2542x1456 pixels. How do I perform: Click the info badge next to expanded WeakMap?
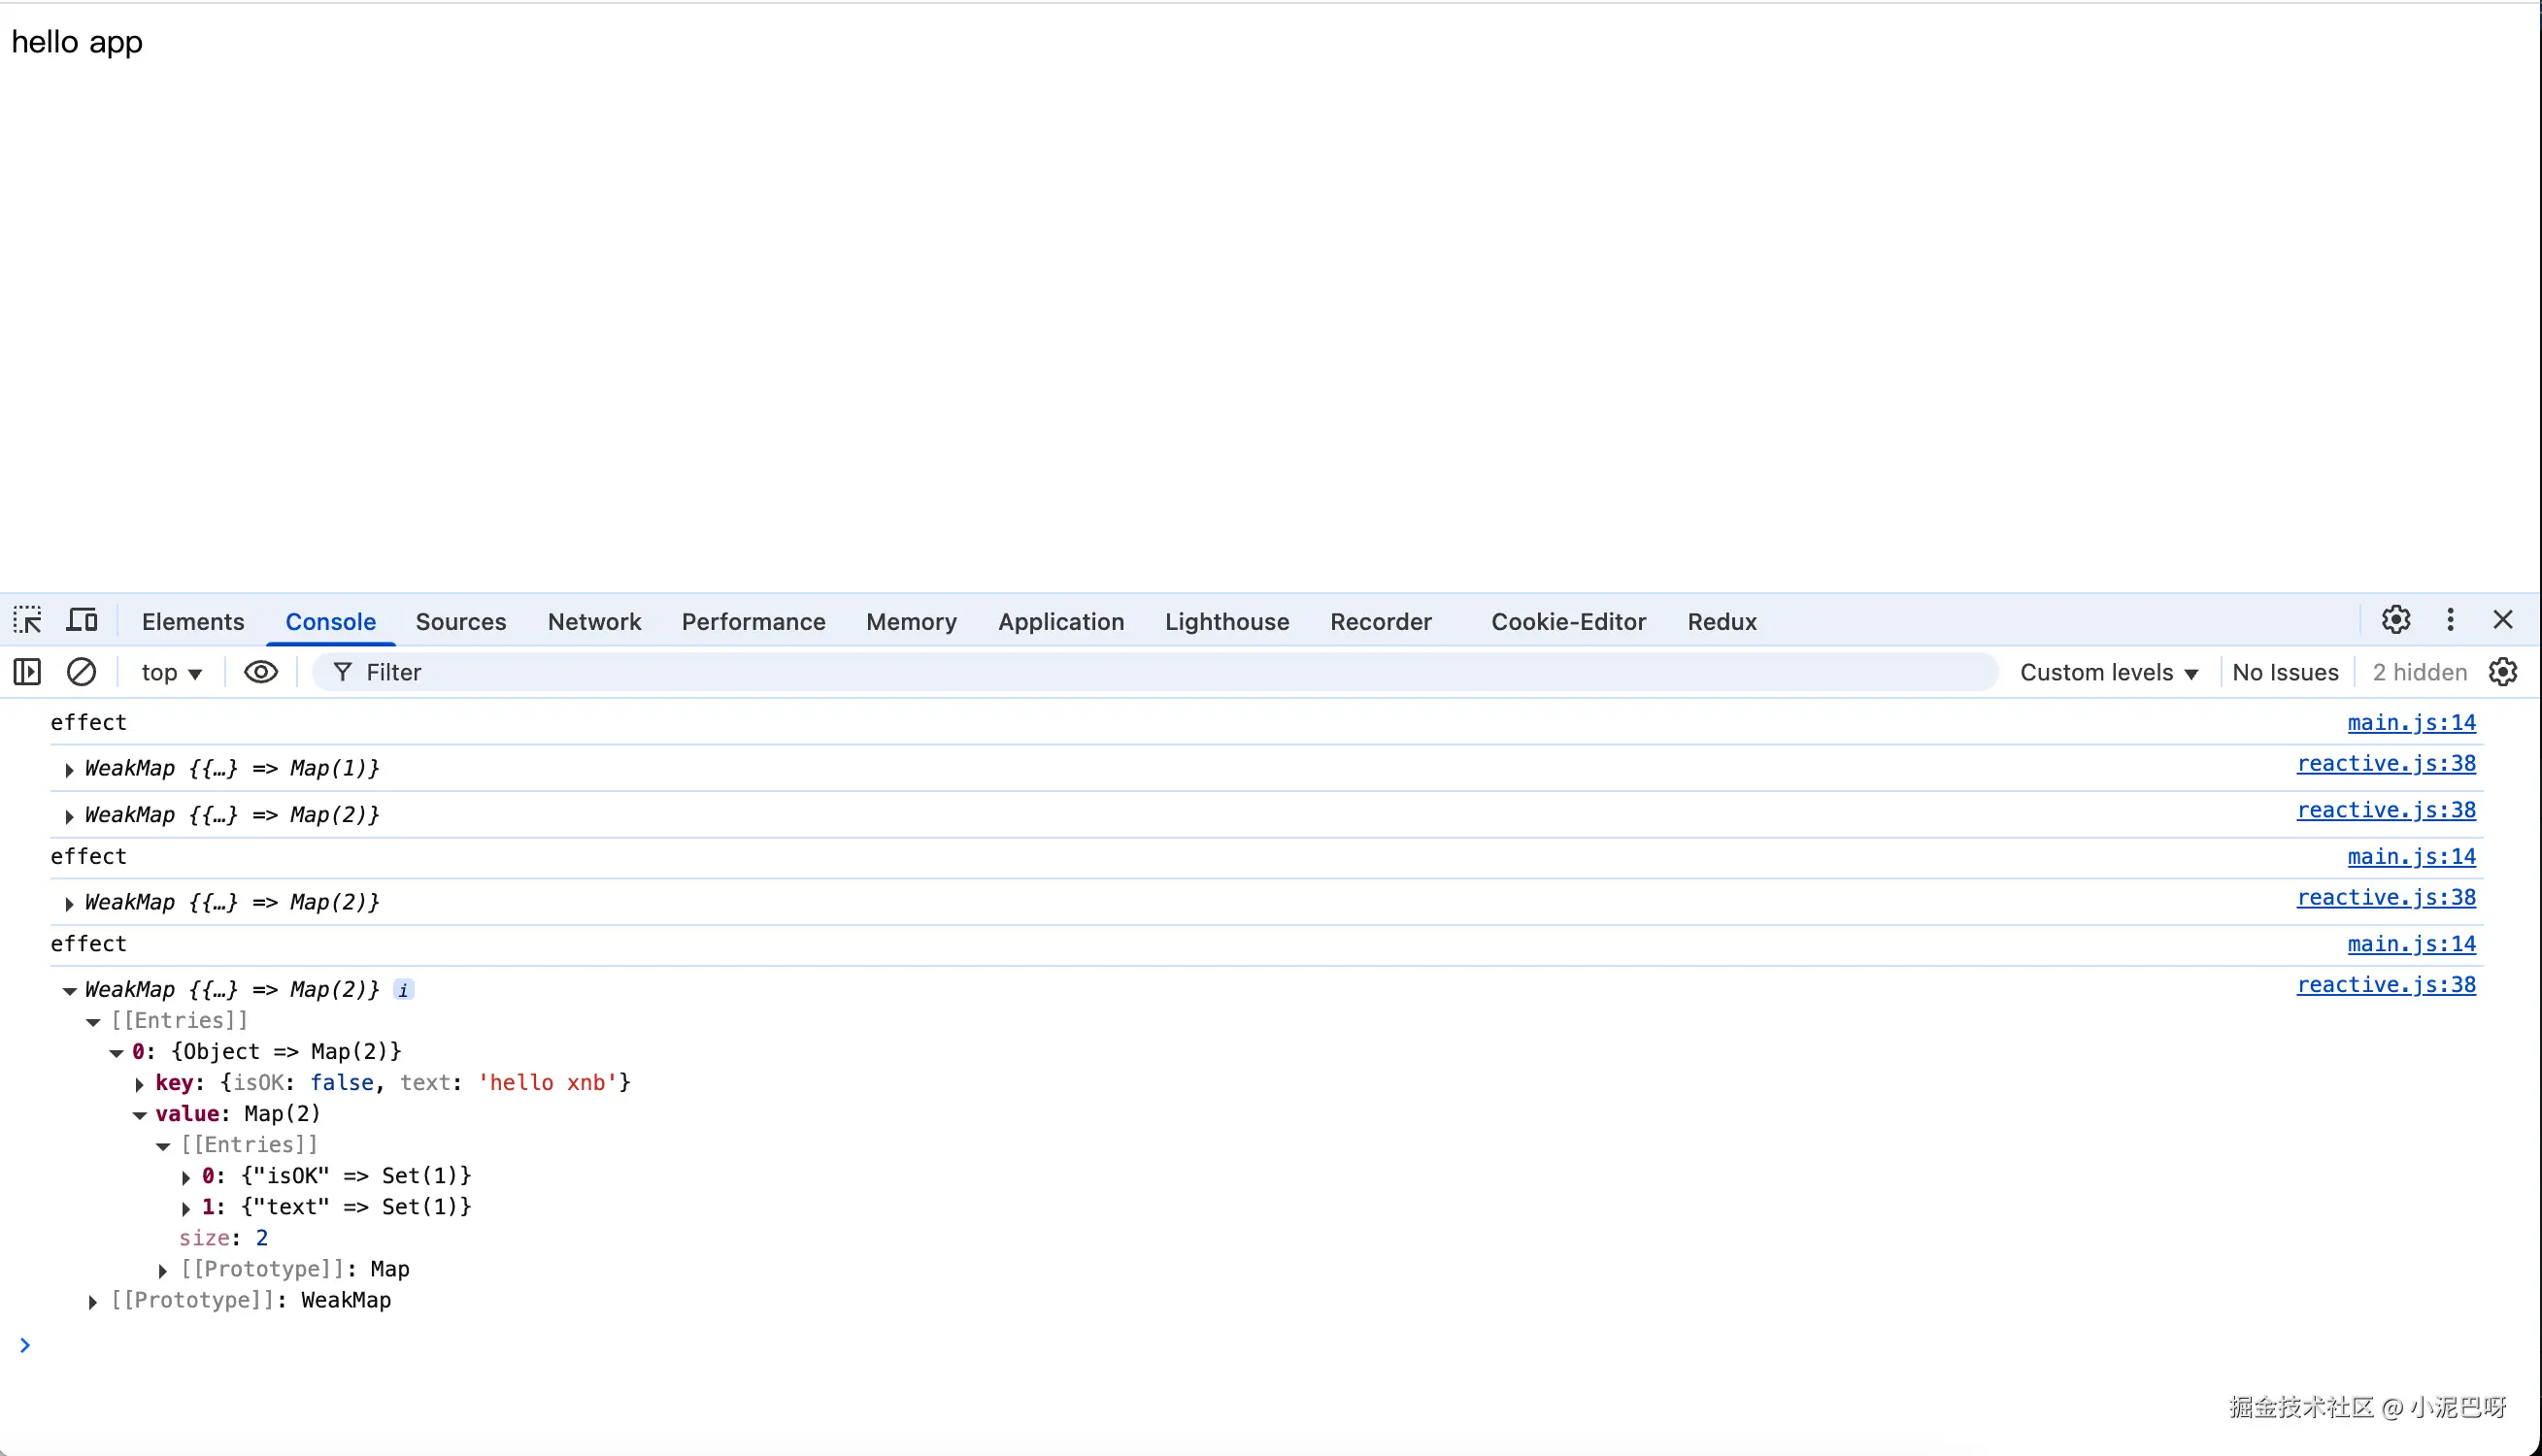click(403, 990)
